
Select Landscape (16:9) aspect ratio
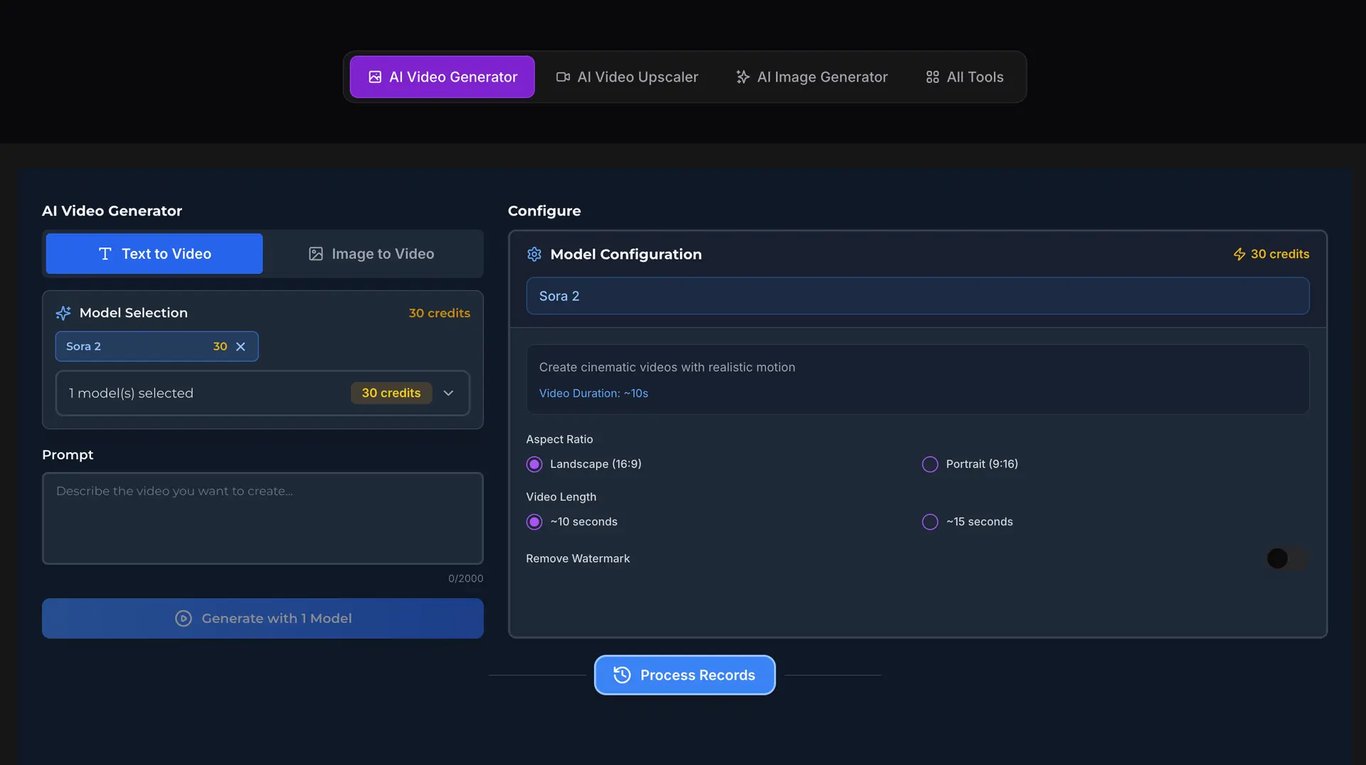[534, 464]
